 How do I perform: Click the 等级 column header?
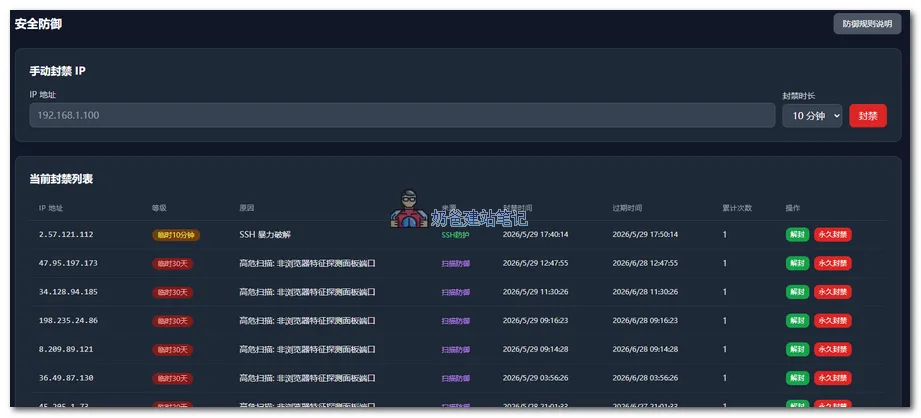click(x=159, y=208)
